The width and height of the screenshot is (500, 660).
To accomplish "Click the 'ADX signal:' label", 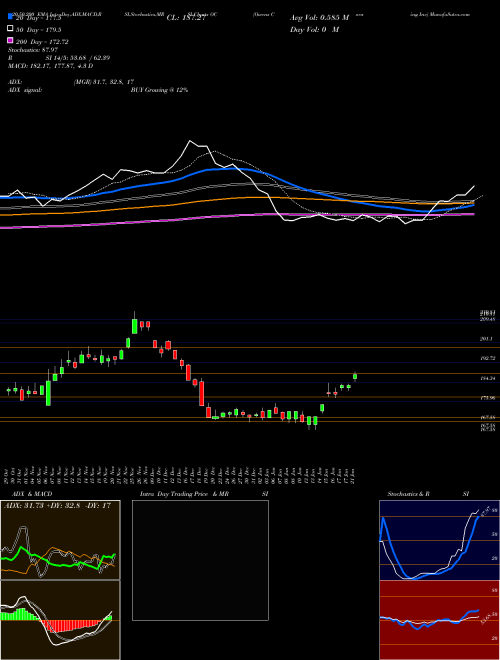I will click(x=25, y=90).
